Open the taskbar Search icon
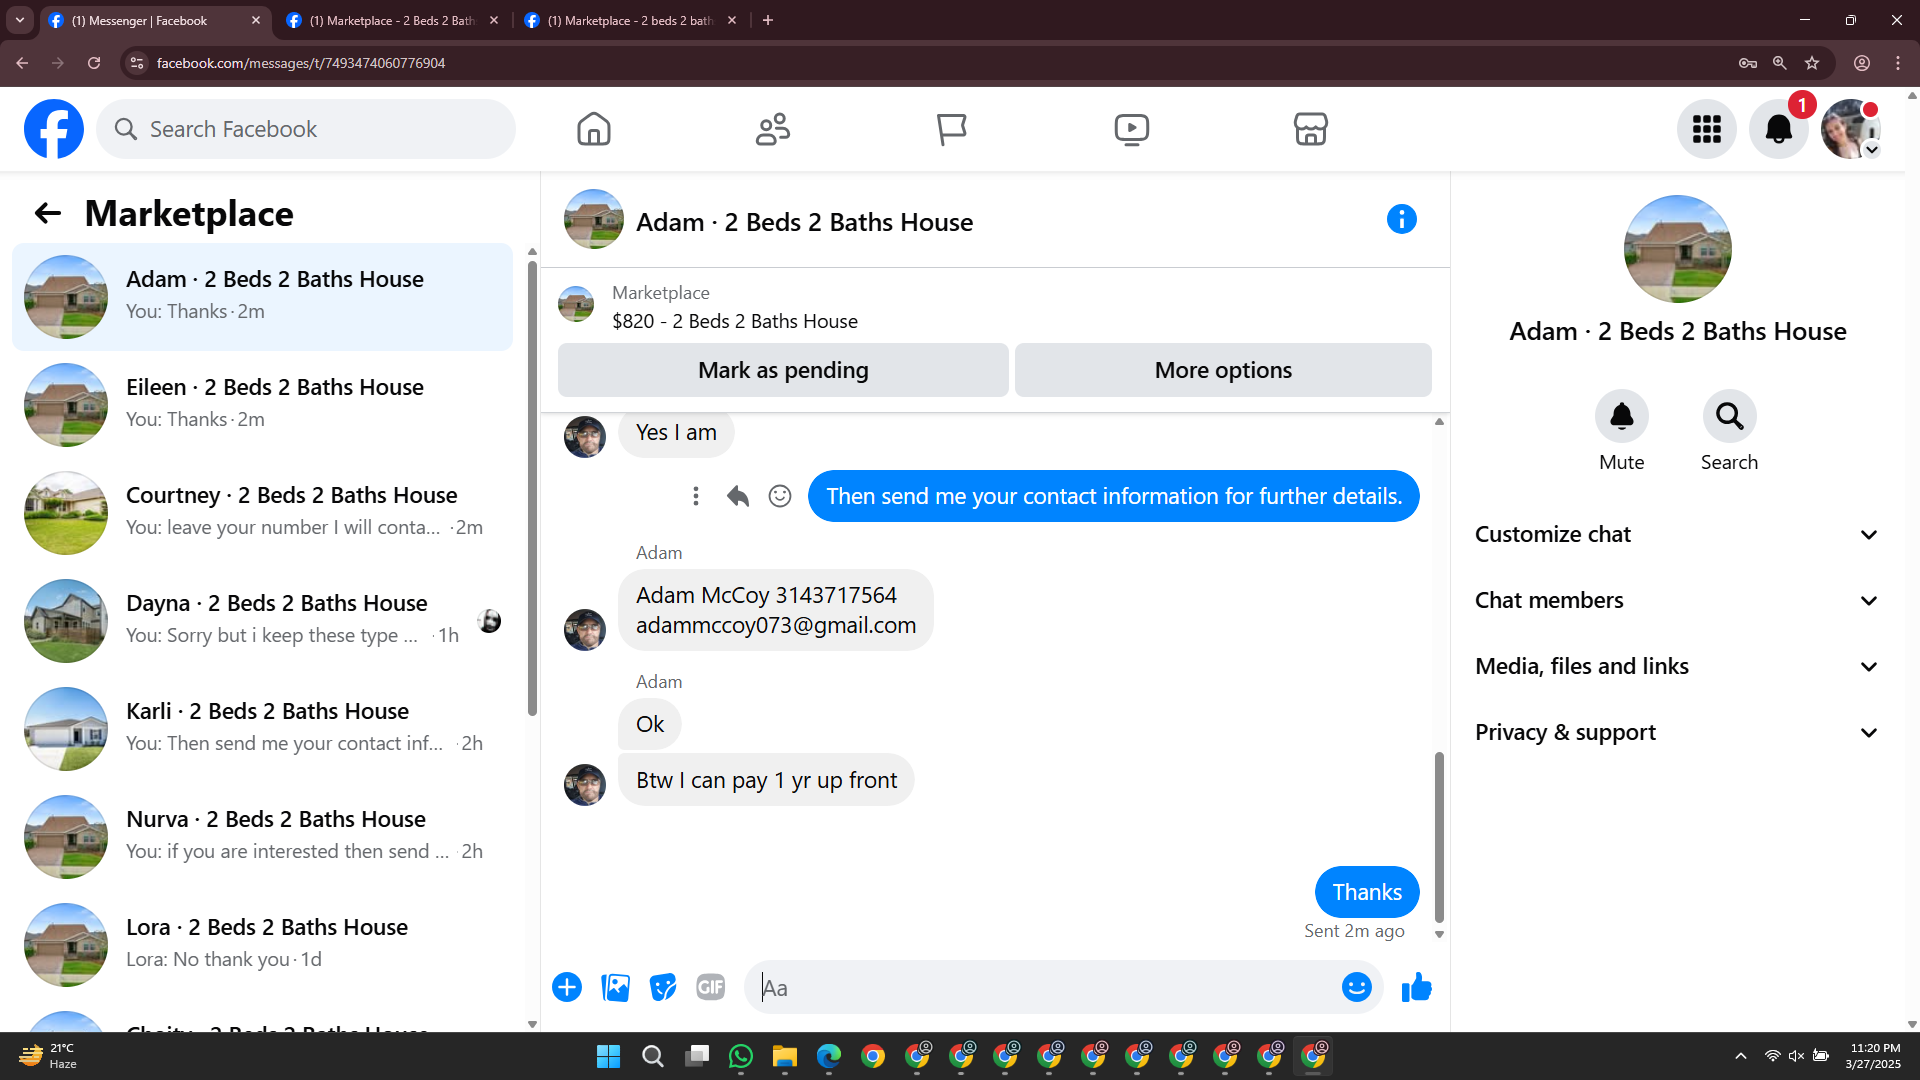1920x1080 pixels. 653,1056
